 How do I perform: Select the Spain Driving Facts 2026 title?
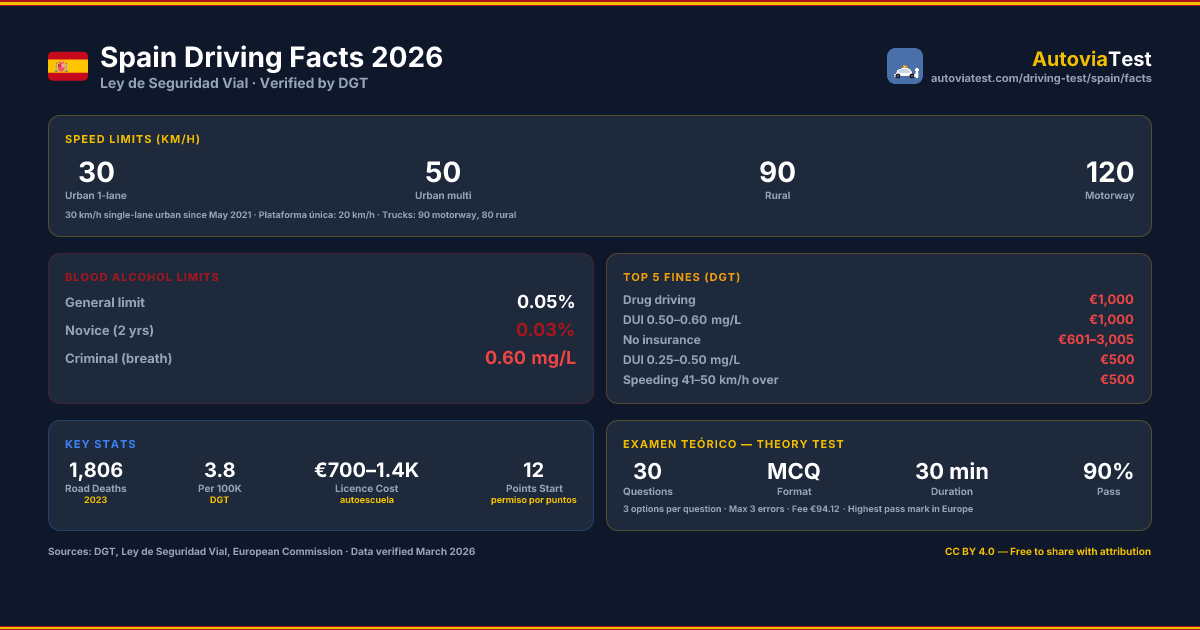coord(272,57)
